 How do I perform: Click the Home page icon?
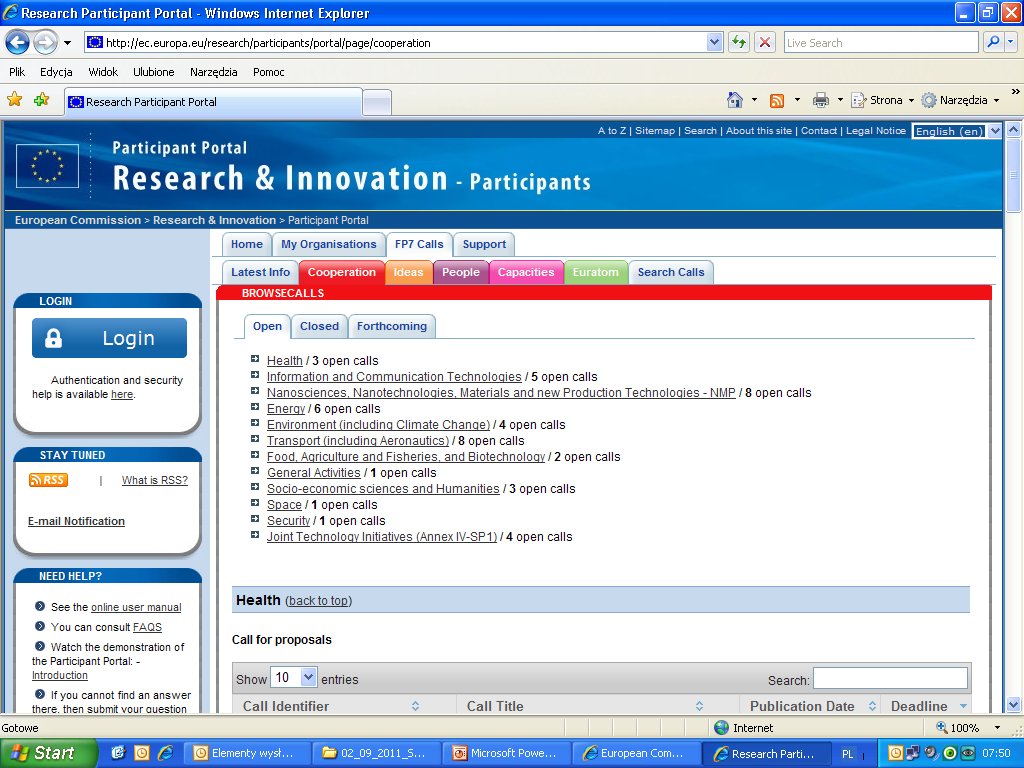point(735,100)
